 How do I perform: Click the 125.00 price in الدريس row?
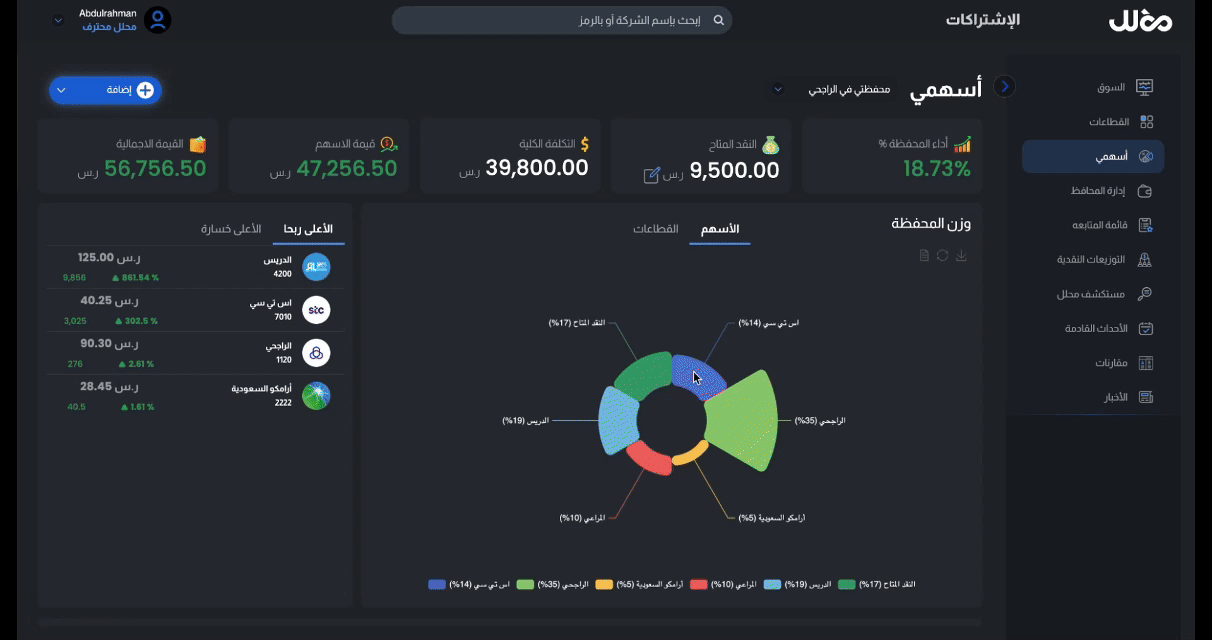tap(96, 257)
